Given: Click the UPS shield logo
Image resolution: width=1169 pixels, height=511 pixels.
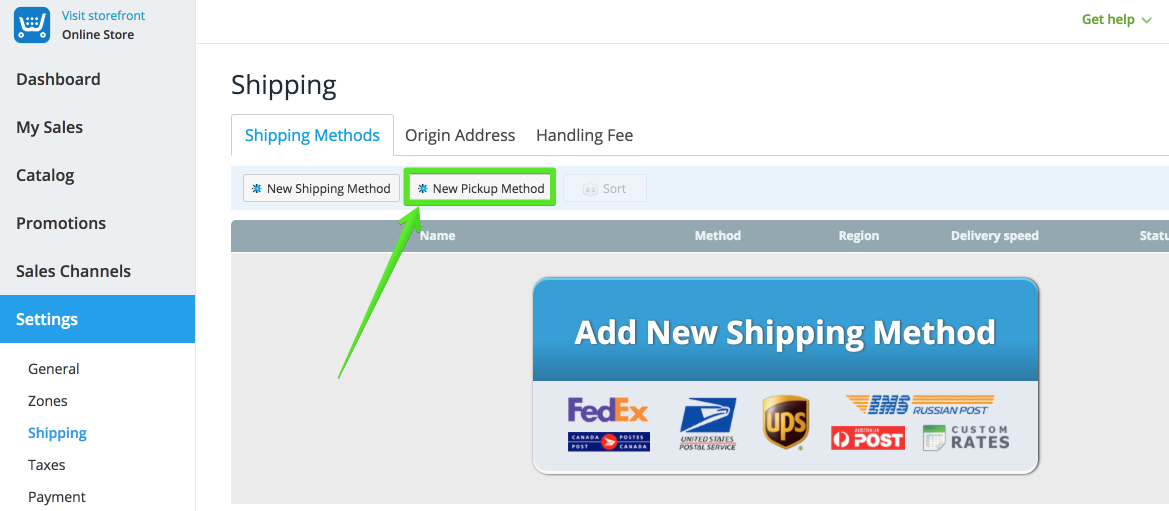Looking at the screenshot, I should click(x=785, y=423).
